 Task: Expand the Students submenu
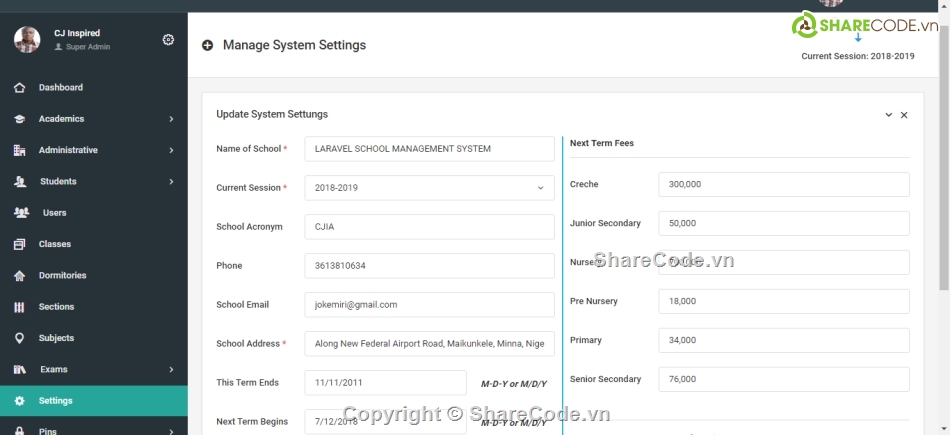[x=171, y=182]
